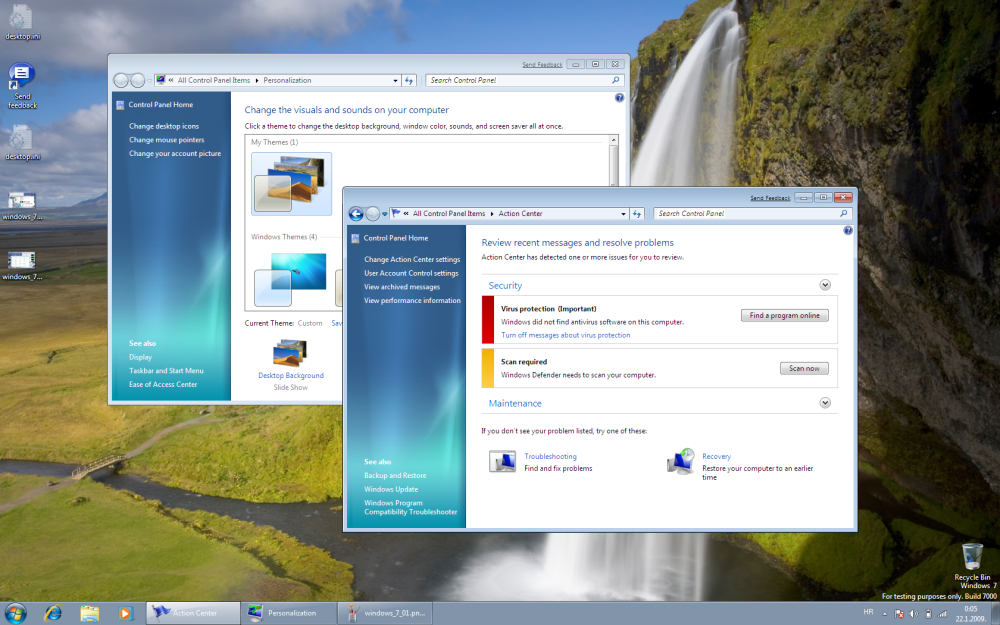The image size is (1000, 625).
Task: Click the search magnifier in Personalization window
Action: [615, 80]
